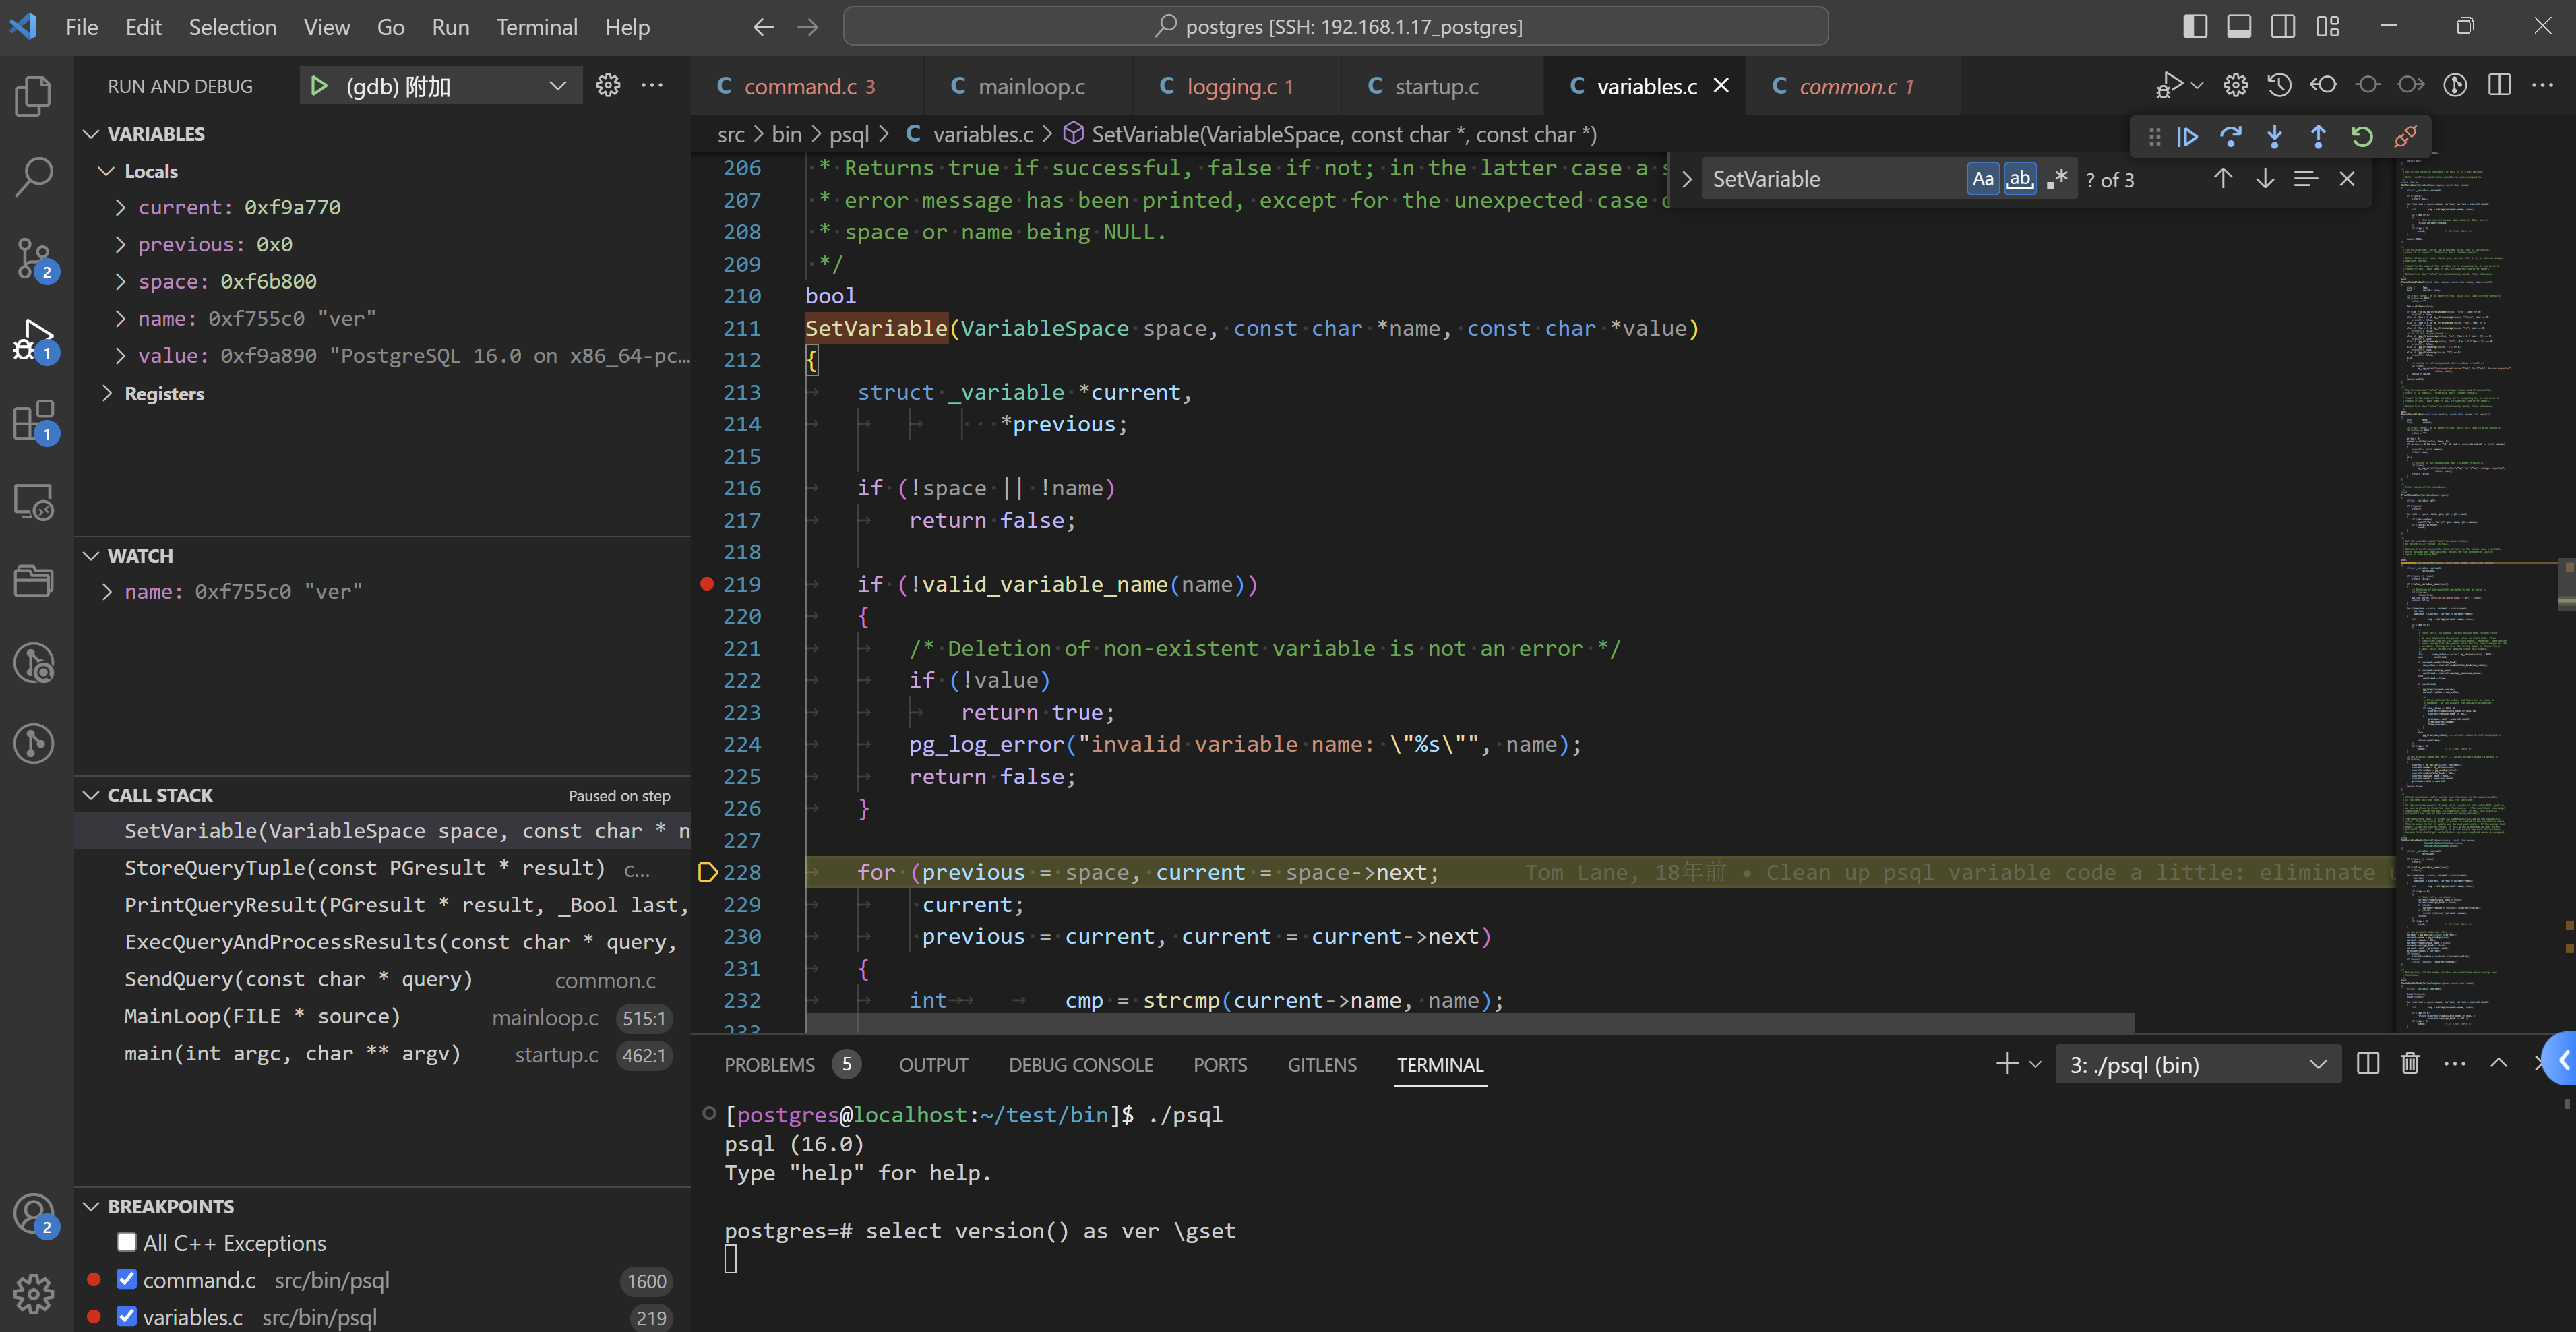The height and width of the screenshot is (1332, 2576).
Task: Click the debug Continue button
Action: click(2187, 137)
